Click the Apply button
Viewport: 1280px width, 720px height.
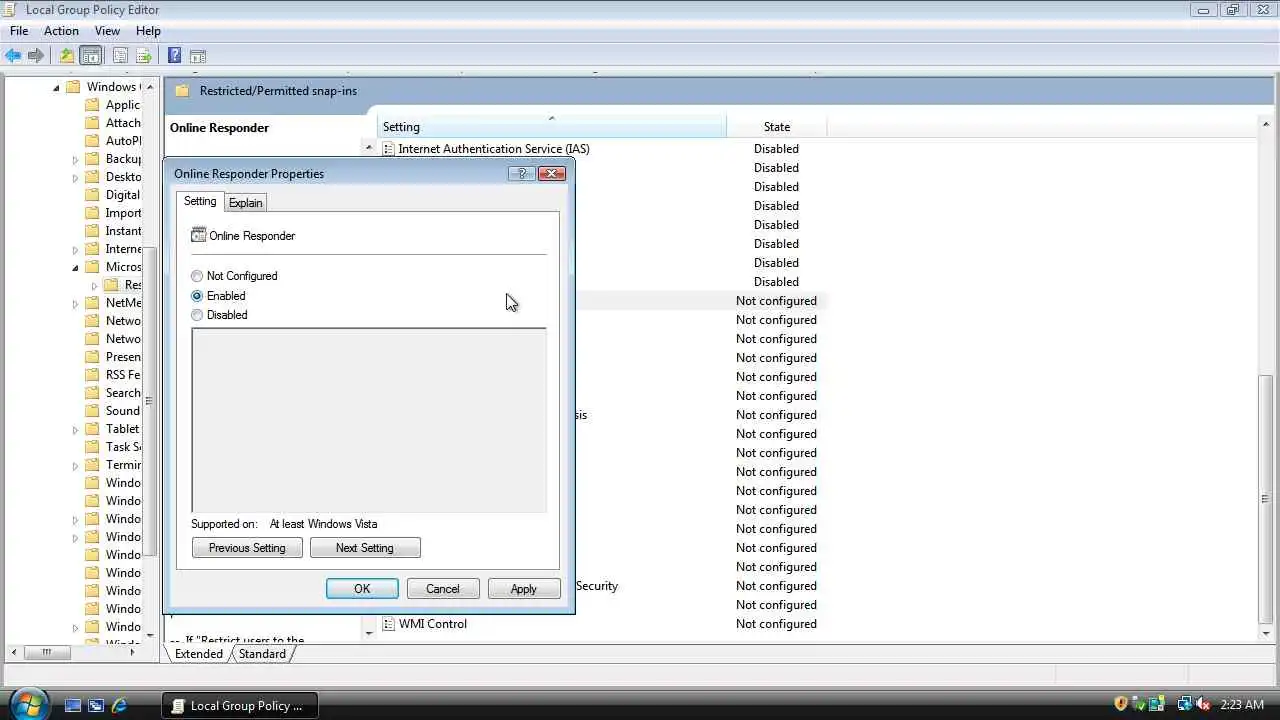(524, 589)
